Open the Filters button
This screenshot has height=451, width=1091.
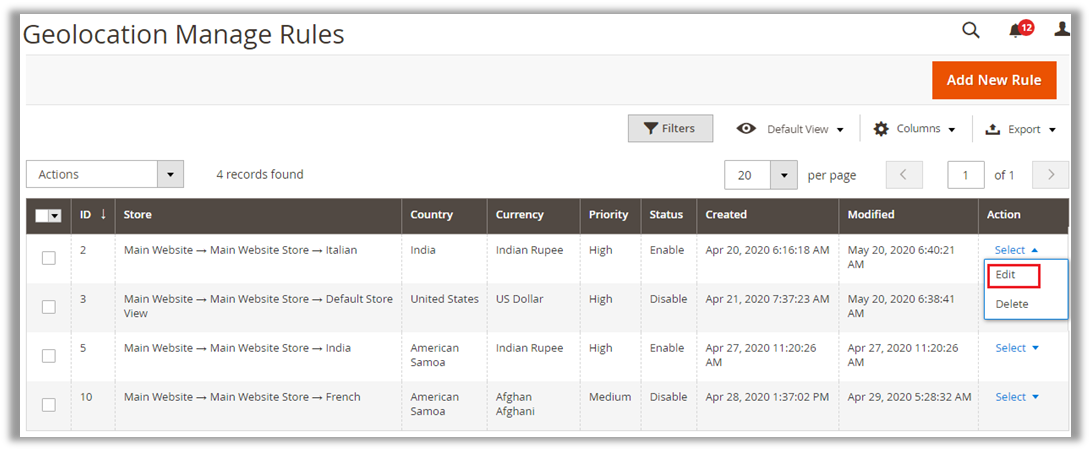point(670,128)
